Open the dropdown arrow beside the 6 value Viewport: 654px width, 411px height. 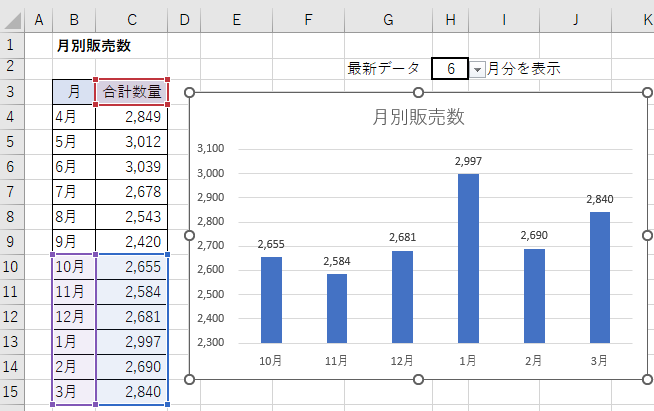tap(478, 69)
